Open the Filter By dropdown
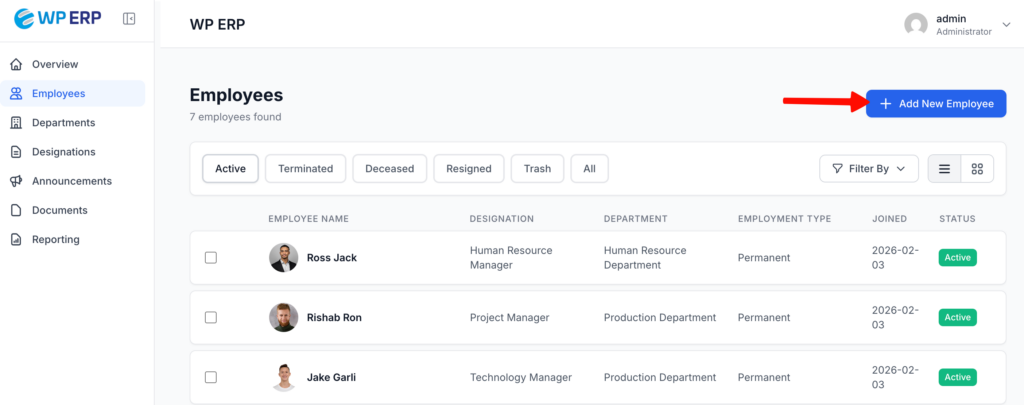This screenshot has height=405, width=1024. 868,169
